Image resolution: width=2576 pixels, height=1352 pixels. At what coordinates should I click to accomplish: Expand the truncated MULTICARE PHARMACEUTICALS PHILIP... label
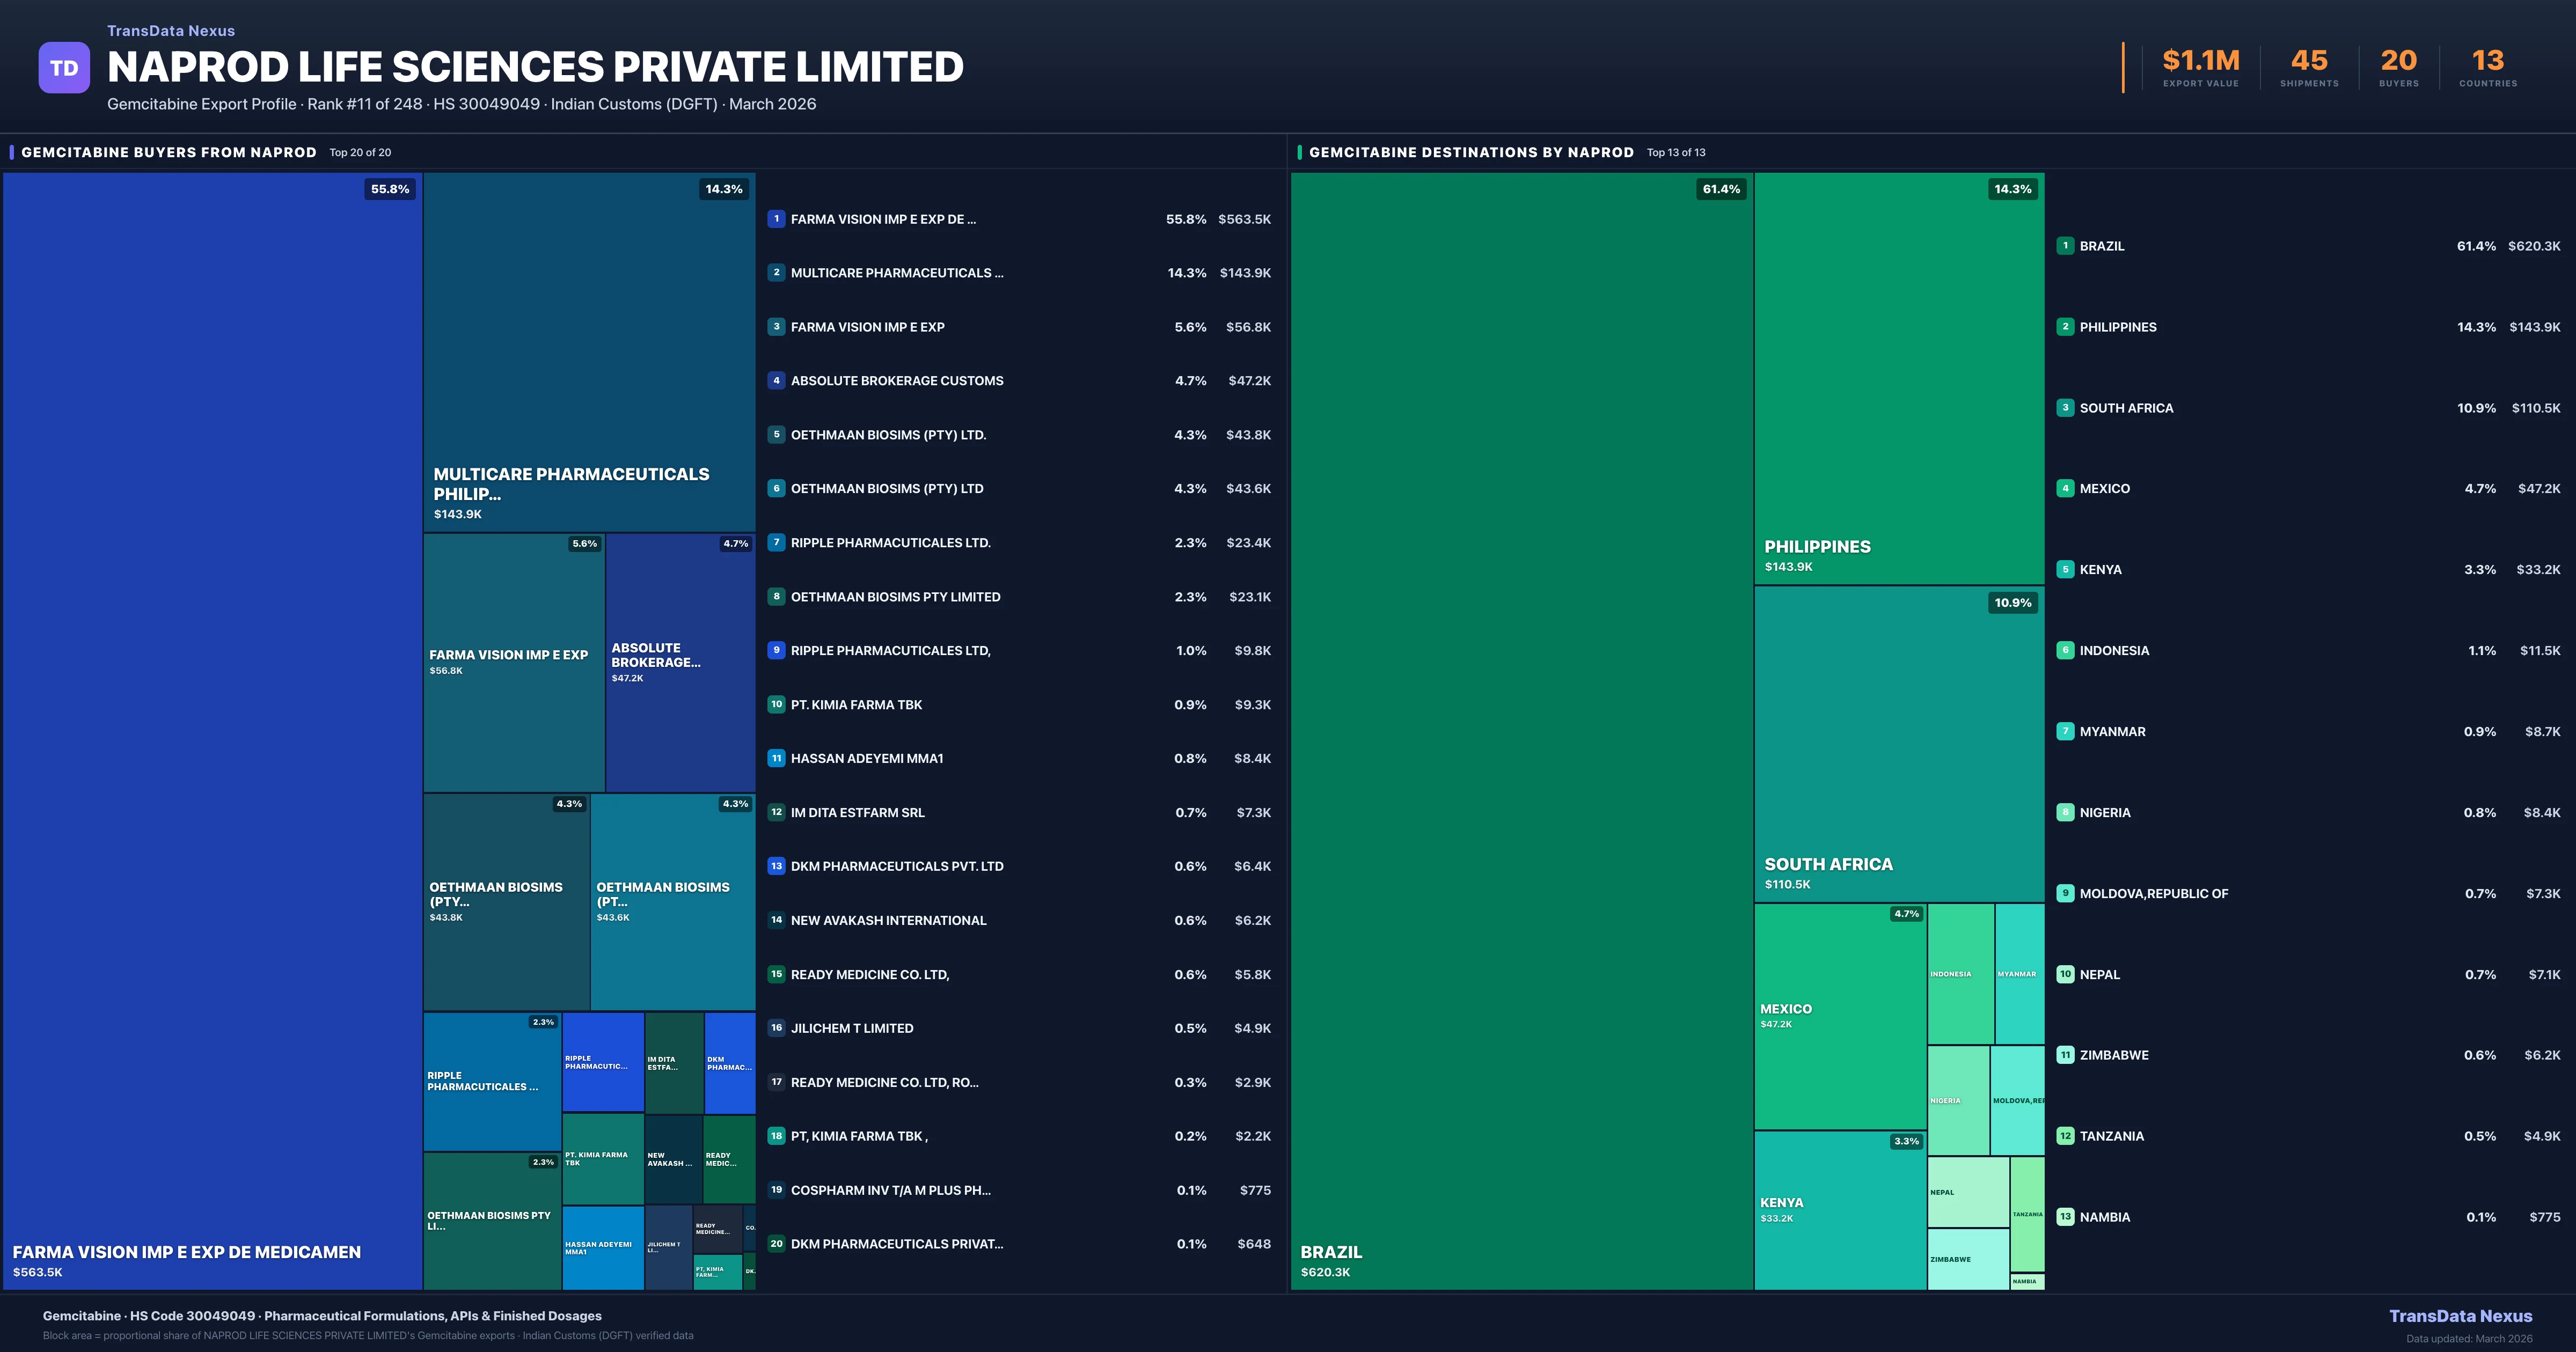pyautogui.click(x=570, y=484)
